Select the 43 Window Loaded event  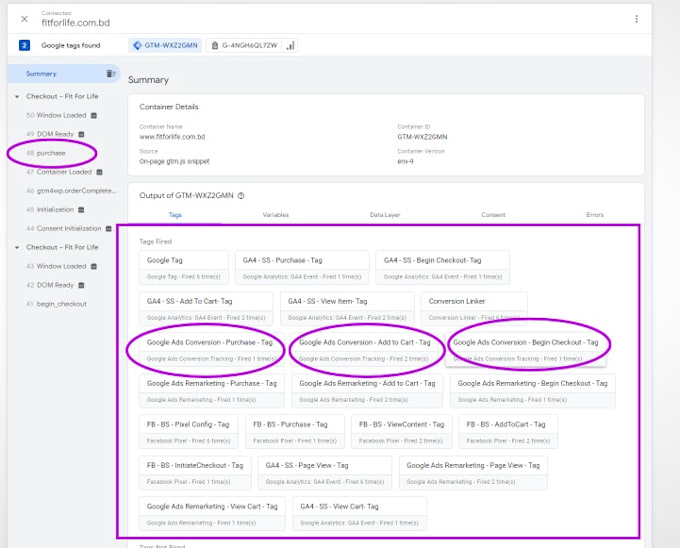coord(56,266)
